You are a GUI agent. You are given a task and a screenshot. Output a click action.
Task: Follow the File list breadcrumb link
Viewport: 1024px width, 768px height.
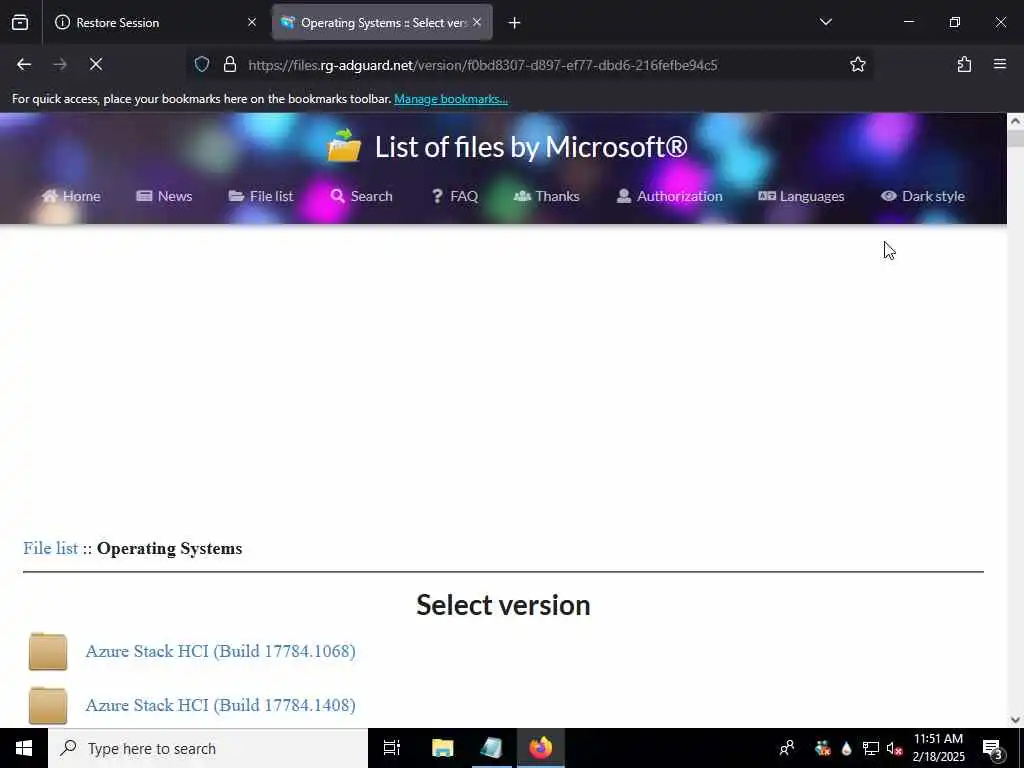50,549
